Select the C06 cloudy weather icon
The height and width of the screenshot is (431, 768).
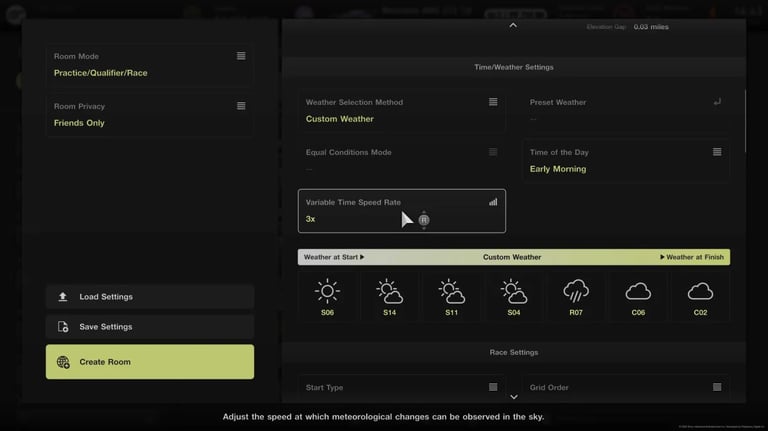(638, 291)
